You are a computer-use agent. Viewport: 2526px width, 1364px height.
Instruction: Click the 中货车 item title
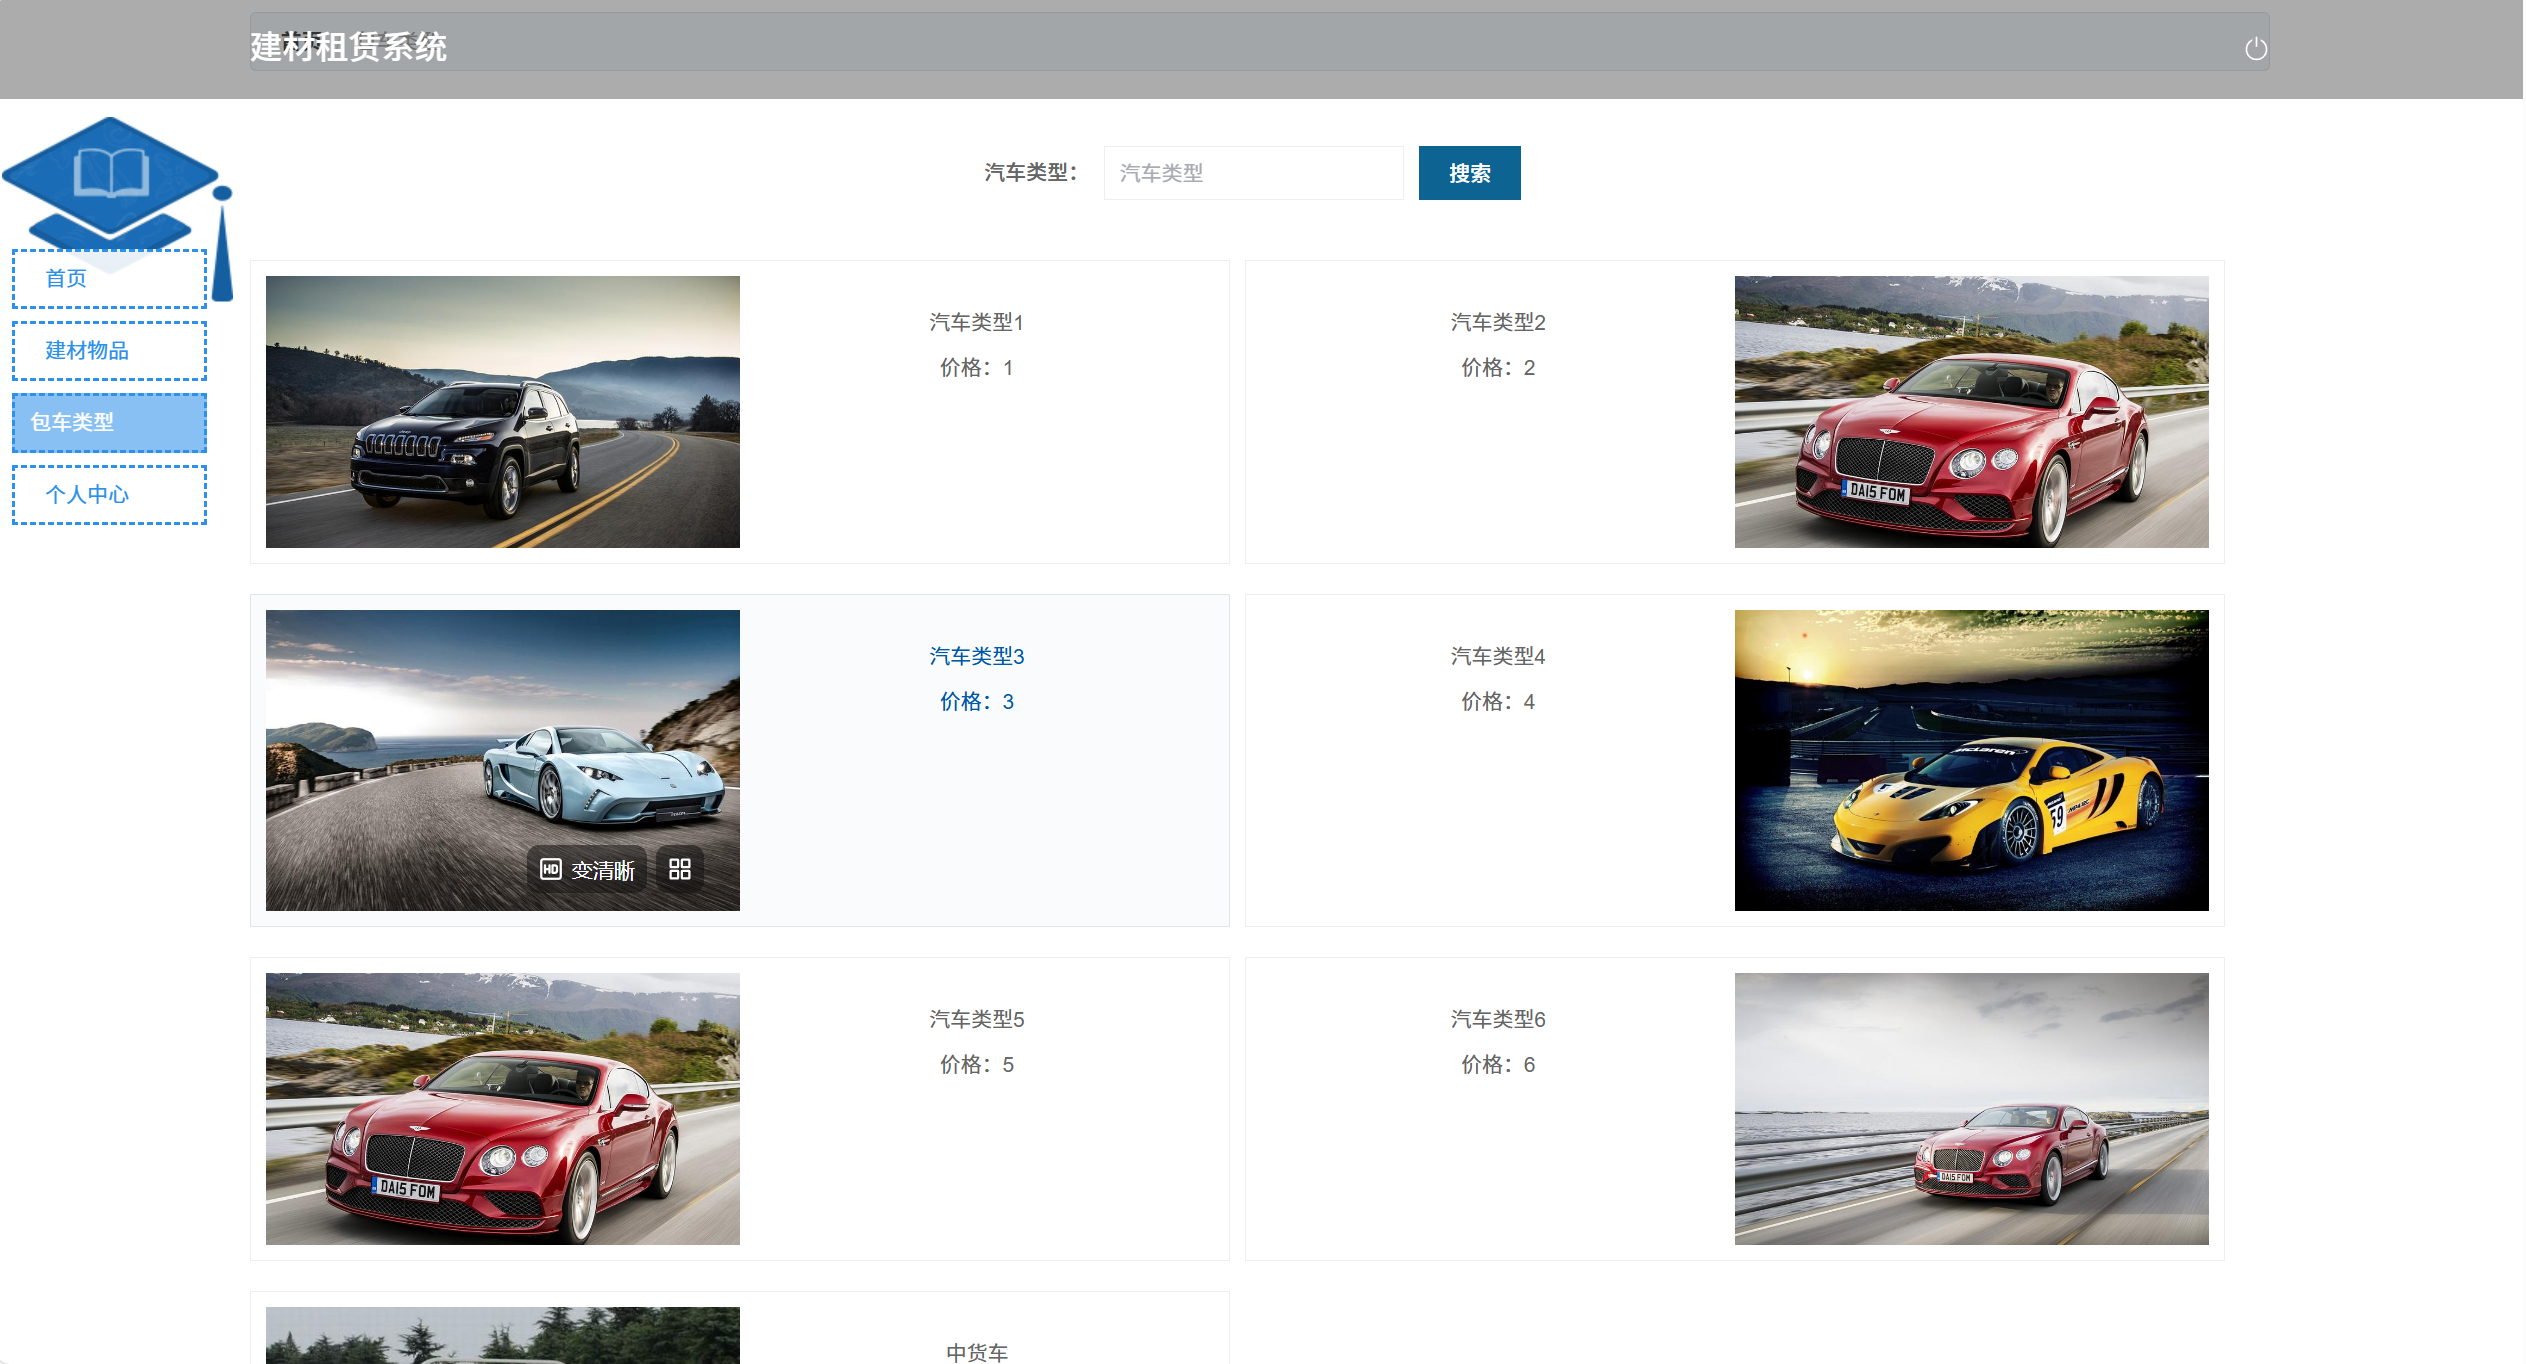[977, 1352]
